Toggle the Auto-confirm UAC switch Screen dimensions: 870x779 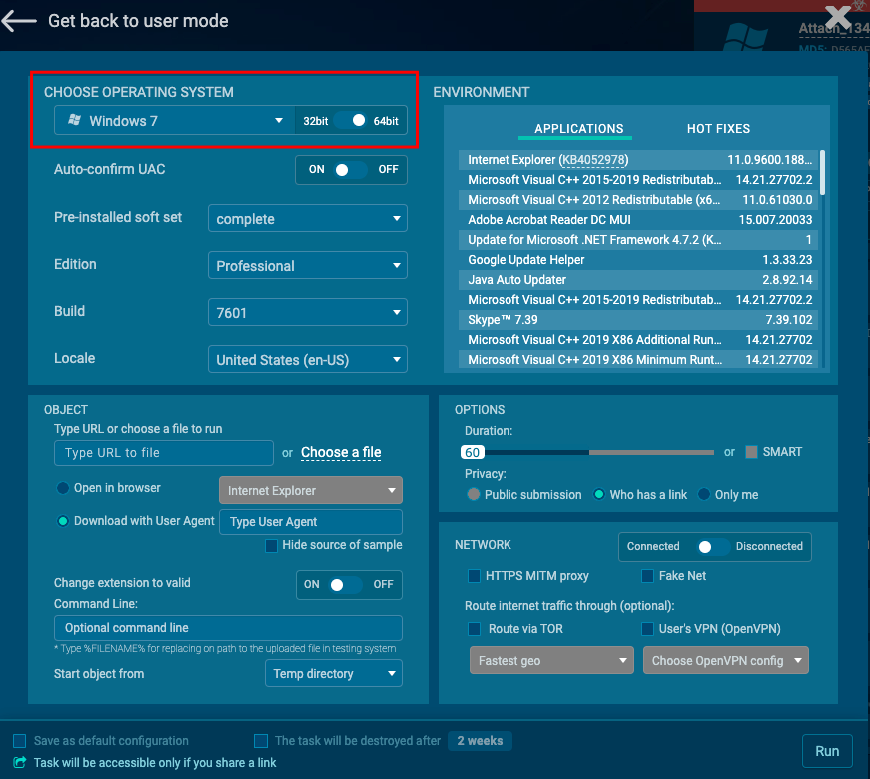pyautogui.click(x=351, y=170)
